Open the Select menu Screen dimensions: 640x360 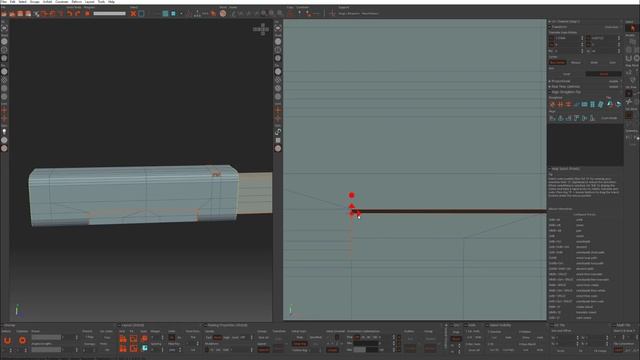[x=22, y=2]
